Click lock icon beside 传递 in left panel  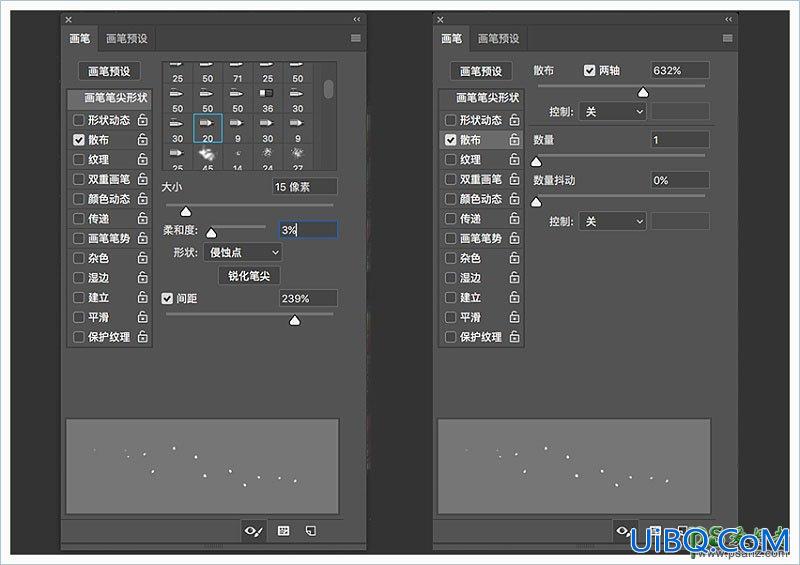143,218
